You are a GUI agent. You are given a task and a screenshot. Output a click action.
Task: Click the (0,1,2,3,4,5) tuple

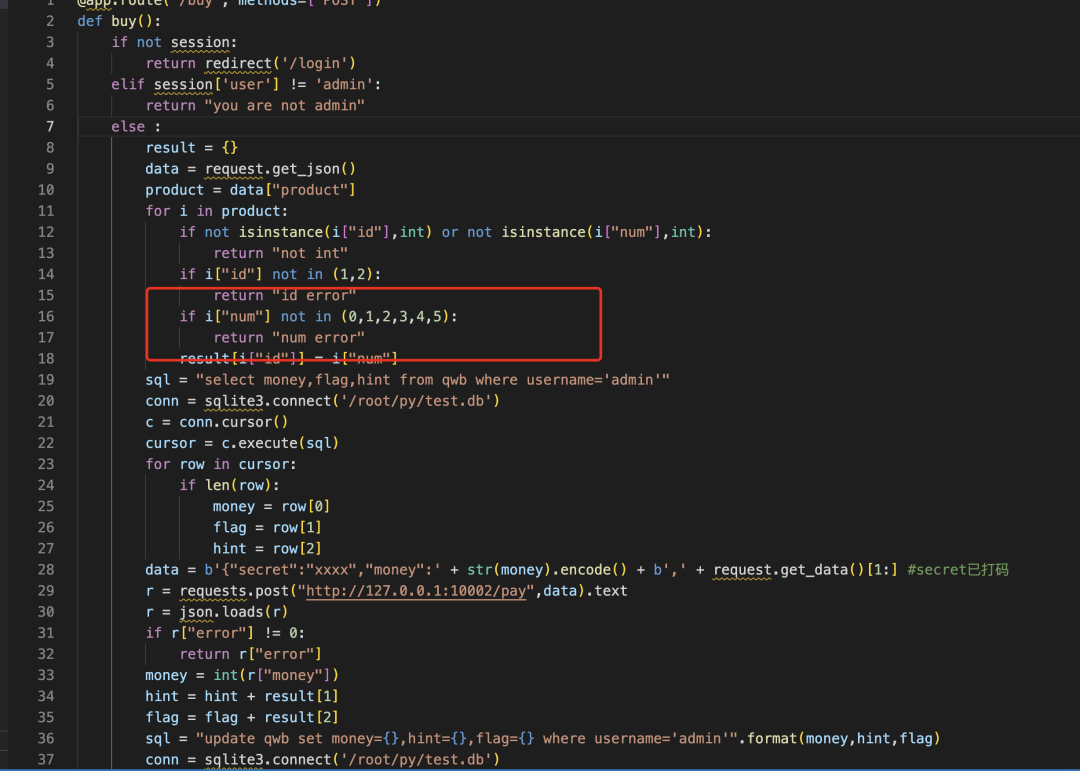[395, 316]
